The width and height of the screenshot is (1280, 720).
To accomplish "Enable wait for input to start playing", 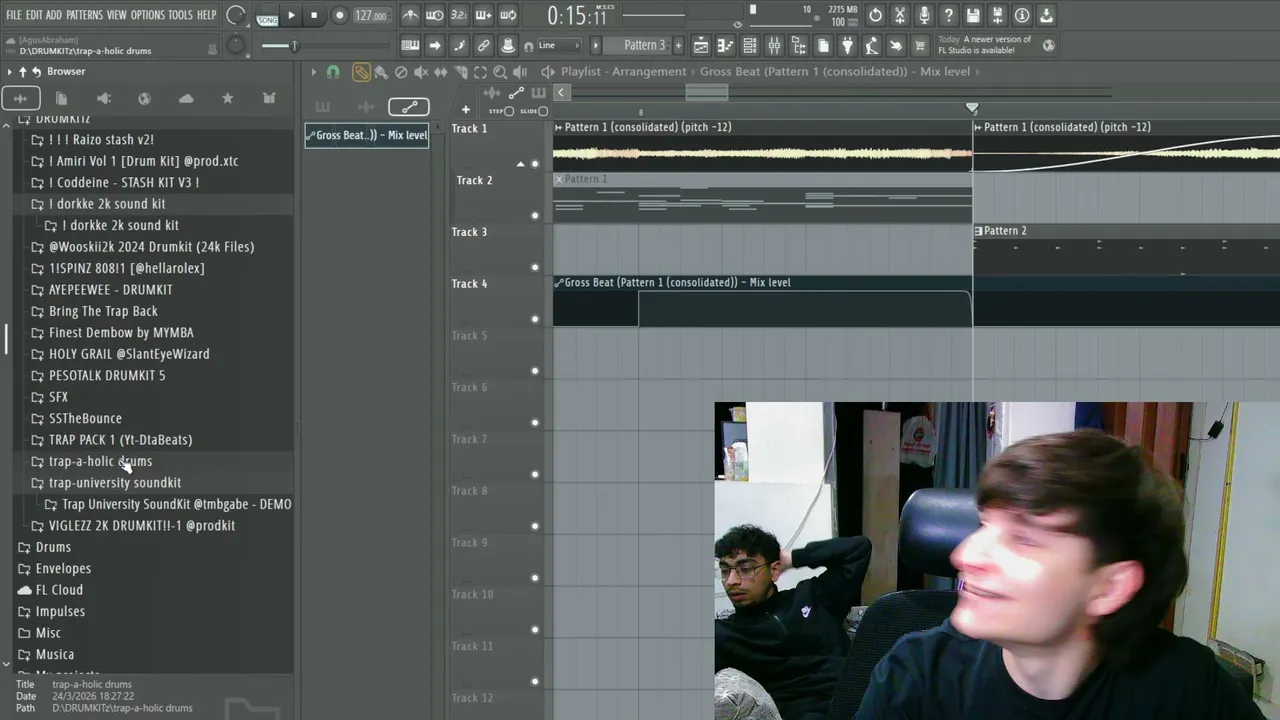I will tap(435, 15).
